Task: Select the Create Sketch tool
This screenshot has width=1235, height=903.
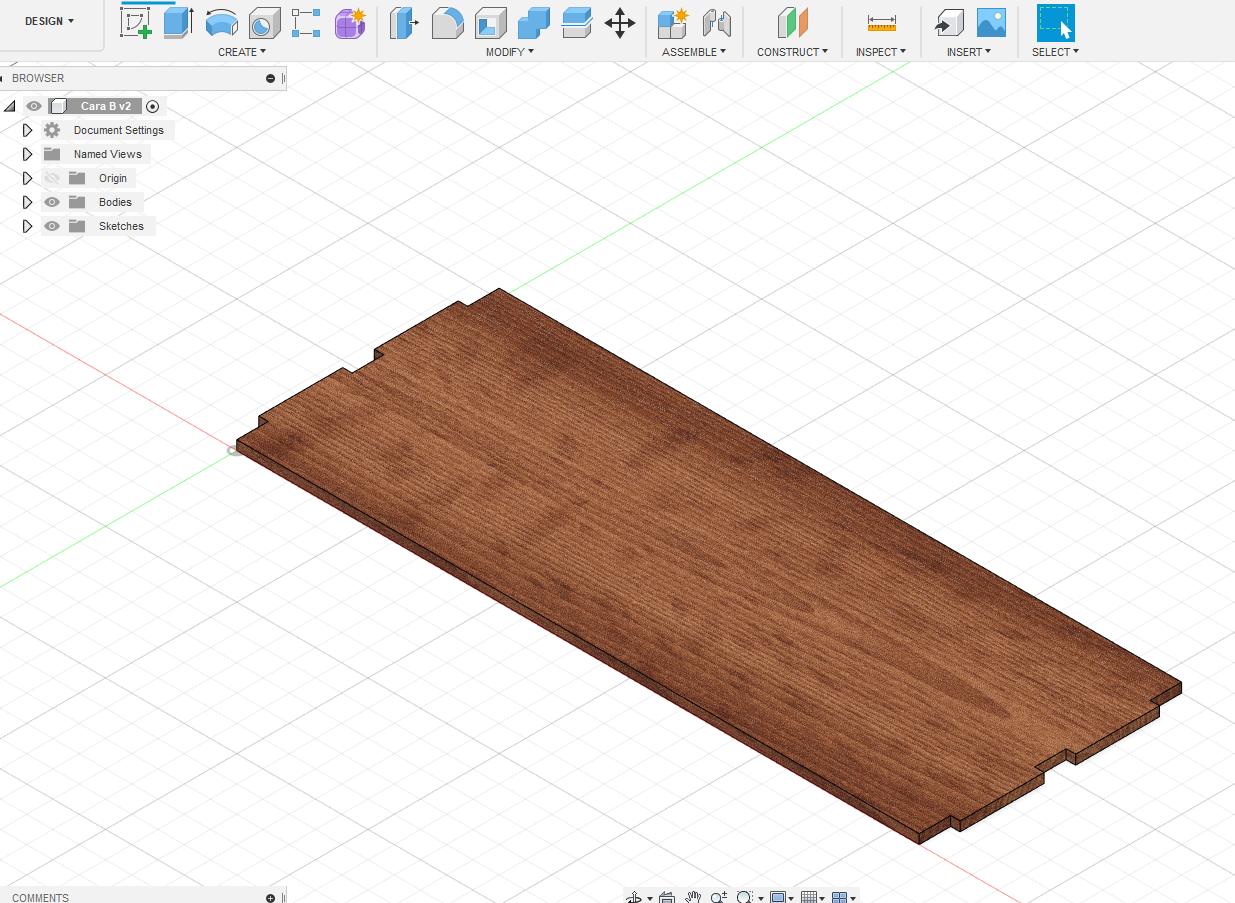Action: click(x=136, y=22)
